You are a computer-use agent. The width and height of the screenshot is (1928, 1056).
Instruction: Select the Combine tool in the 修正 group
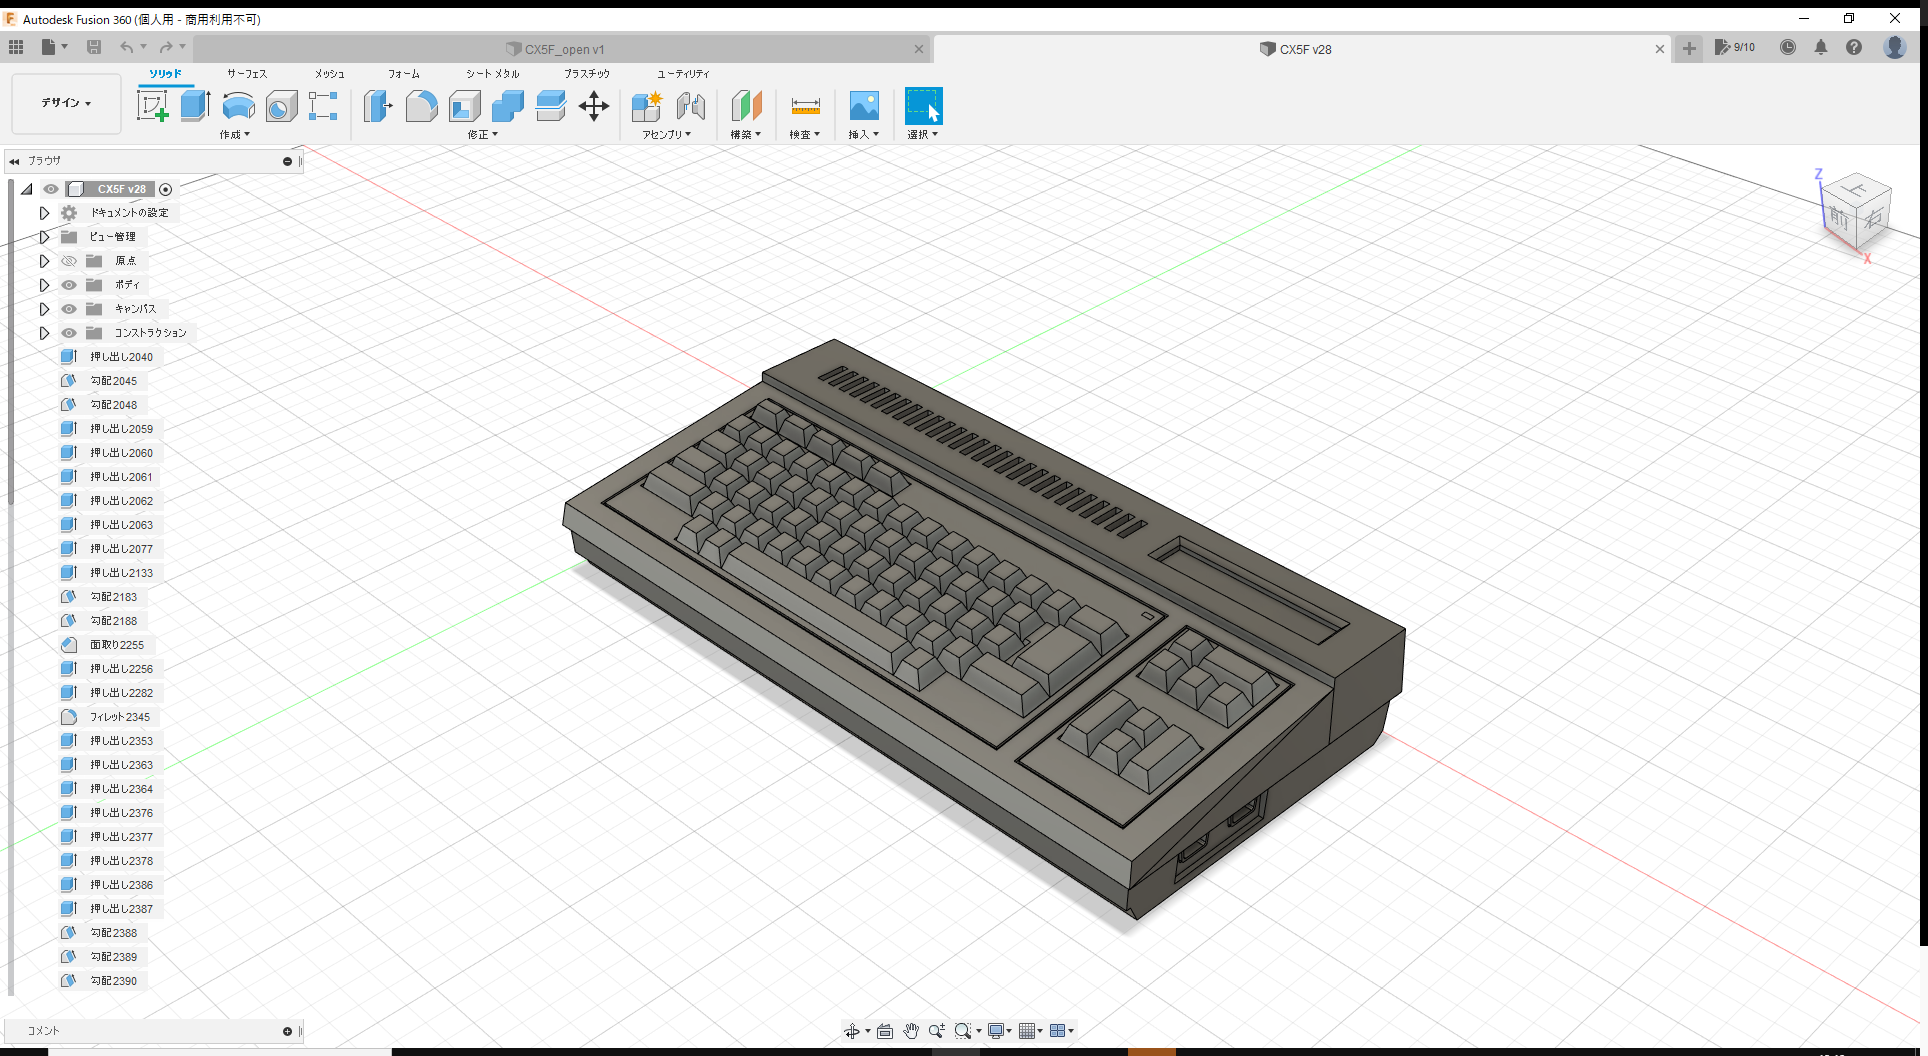click(507, 107)
